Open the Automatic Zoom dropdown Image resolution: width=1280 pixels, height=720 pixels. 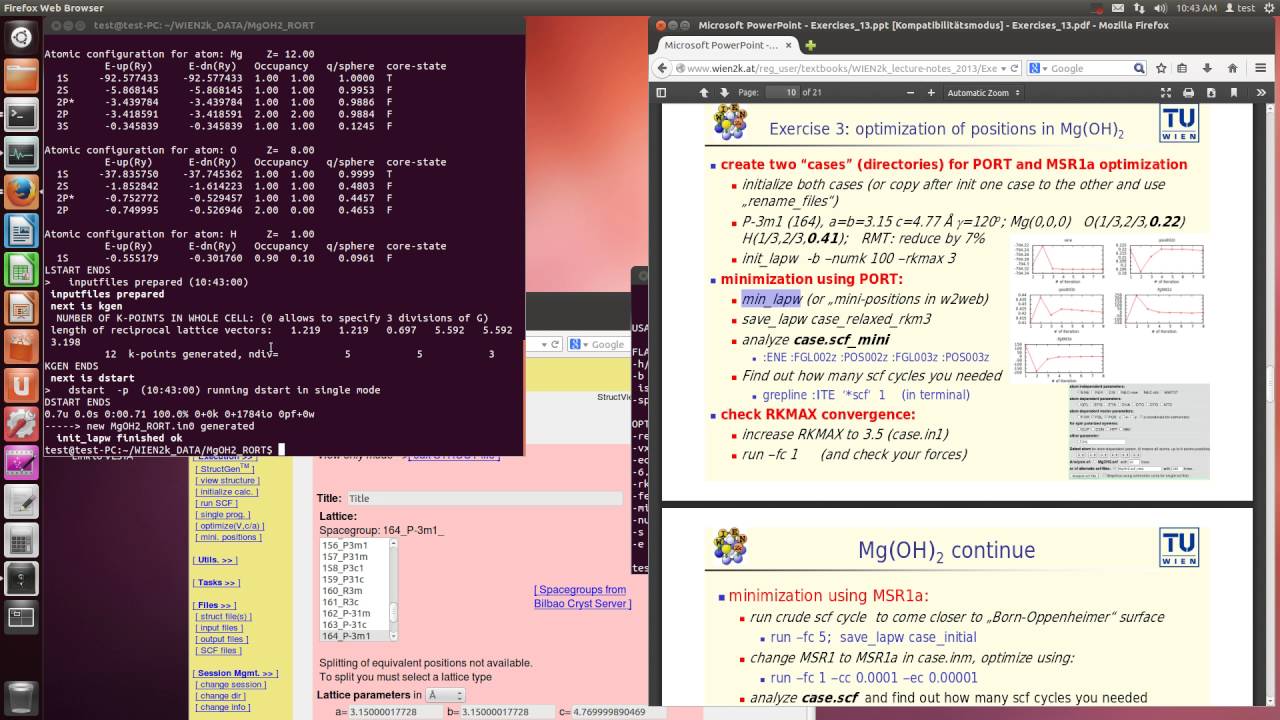point(984,92)
